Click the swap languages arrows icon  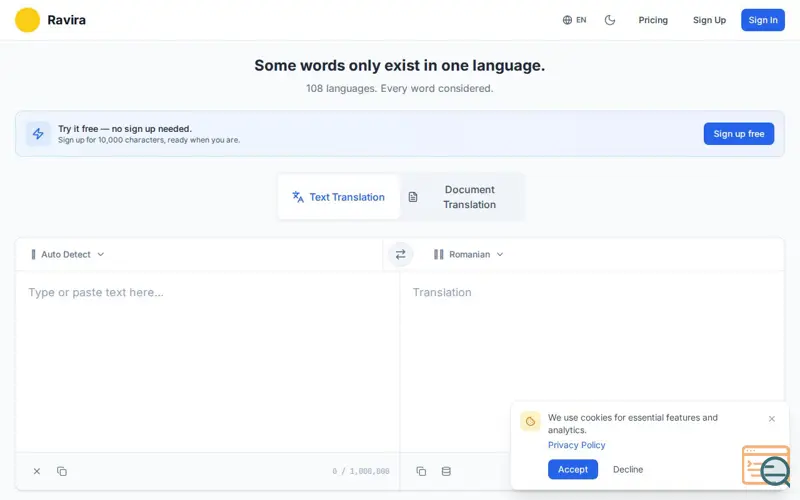[400, 254]
